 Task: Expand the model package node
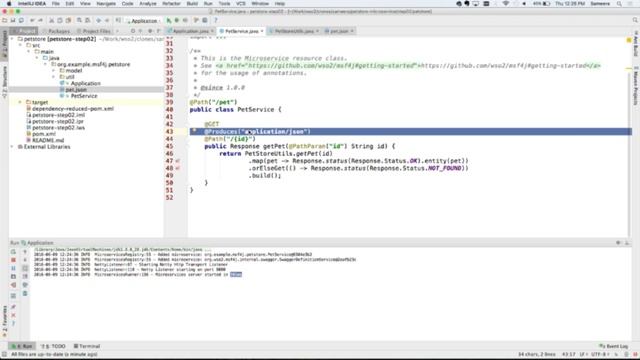coord(53,71)
